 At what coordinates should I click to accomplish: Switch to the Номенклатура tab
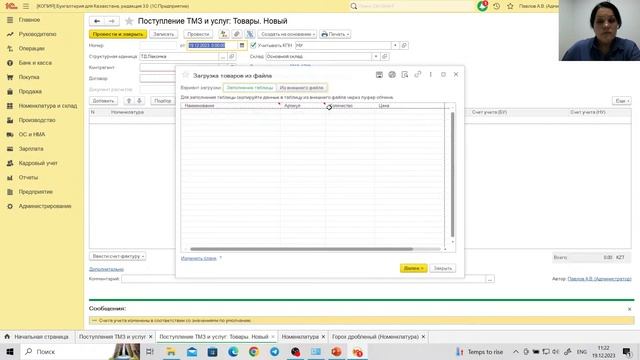point(300,337)
